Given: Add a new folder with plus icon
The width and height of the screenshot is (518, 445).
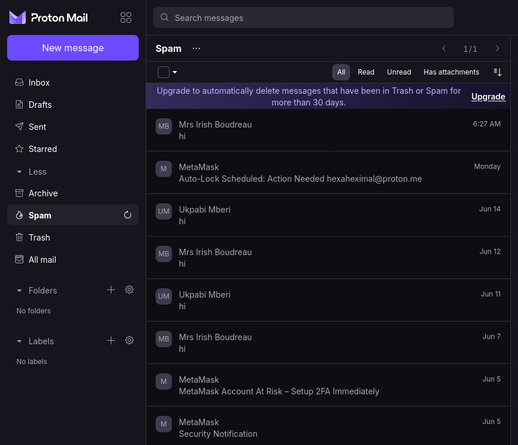Looking at the screenshot, I should (111, 290).
